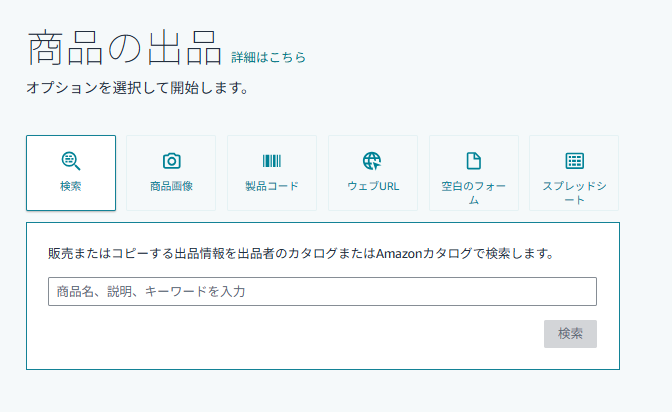This screenshot has height=412, width=672.
Task: Click the camera icon for 商品画像
Action: 171,161
